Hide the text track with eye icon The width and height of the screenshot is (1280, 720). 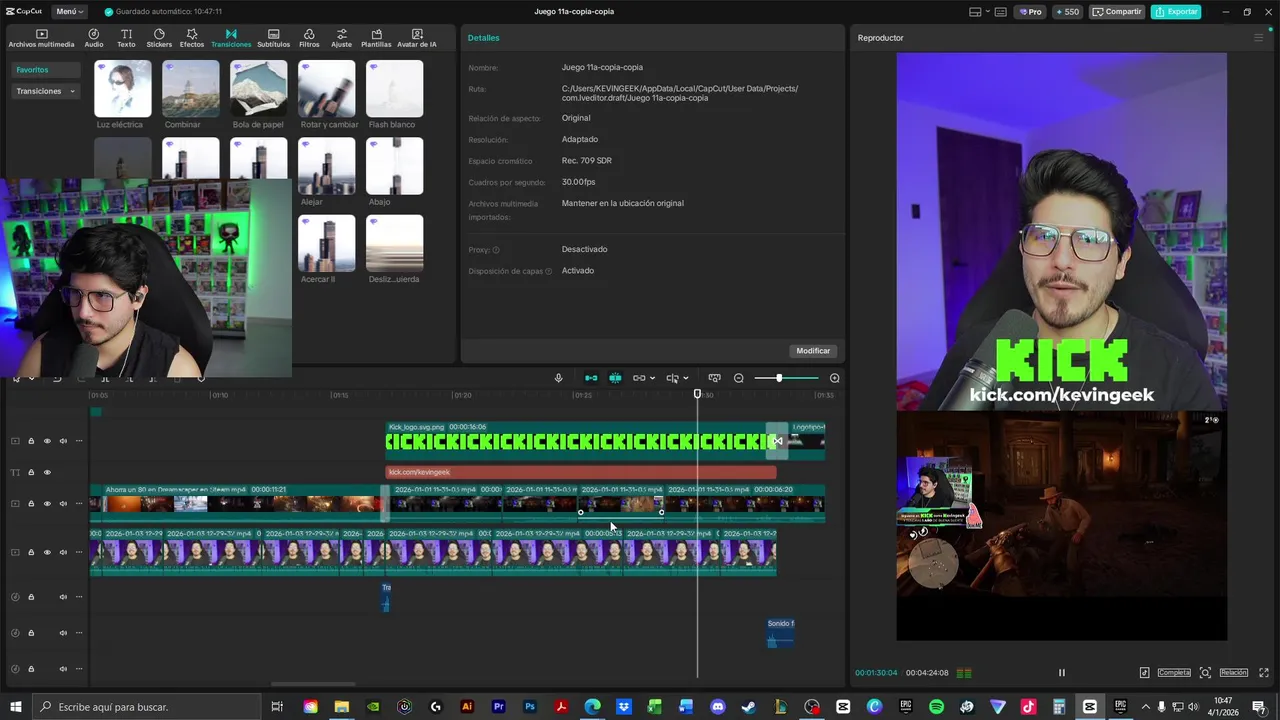[47, 472]
